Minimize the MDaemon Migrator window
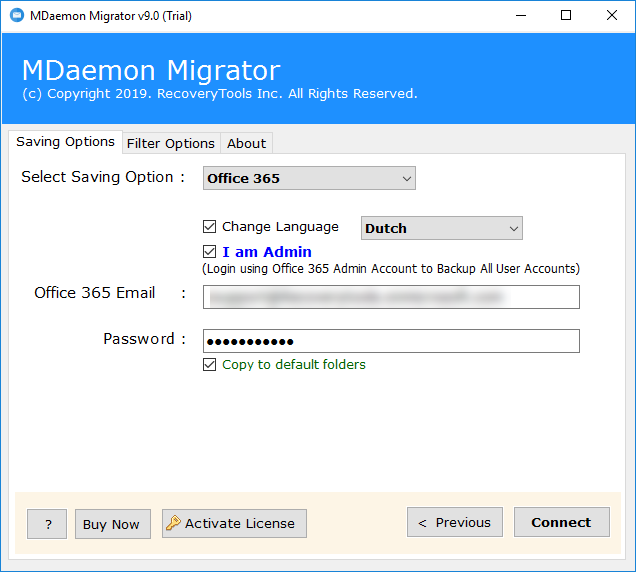Screen dimensions: 636x572 coord(521,15)
